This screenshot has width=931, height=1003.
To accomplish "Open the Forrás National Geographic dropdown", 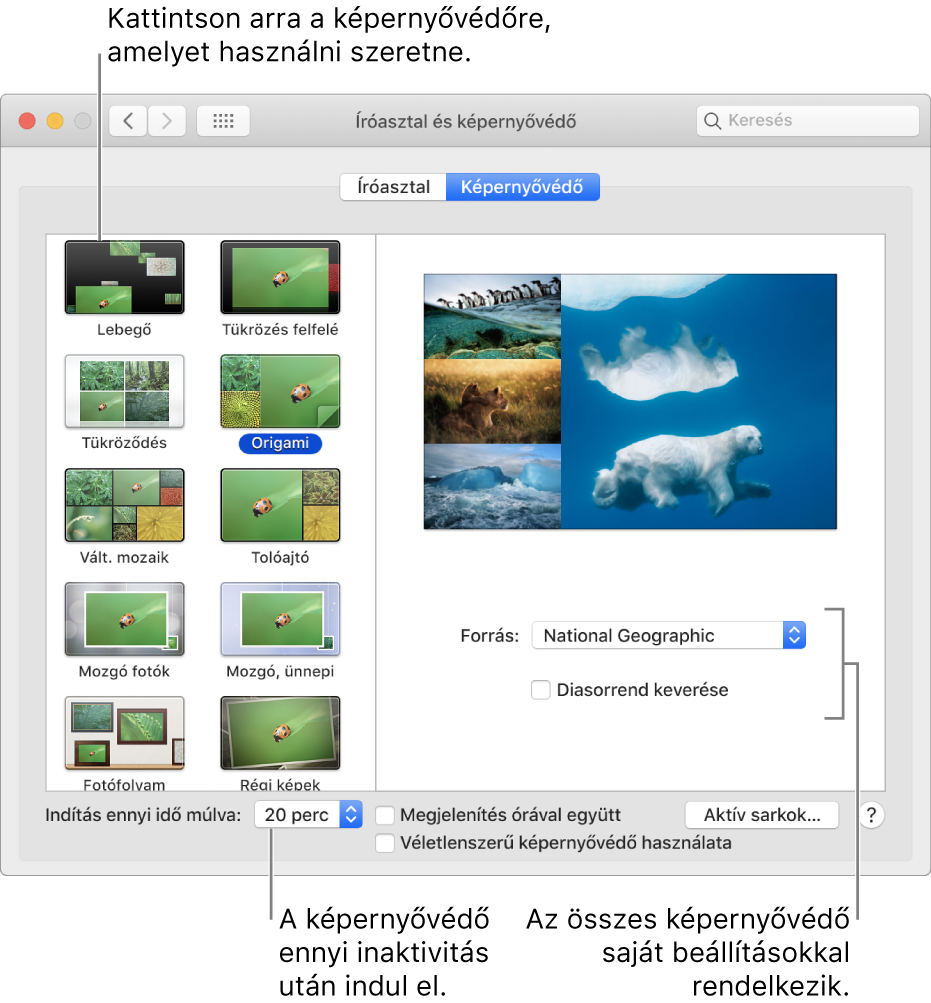I will 668,635.
